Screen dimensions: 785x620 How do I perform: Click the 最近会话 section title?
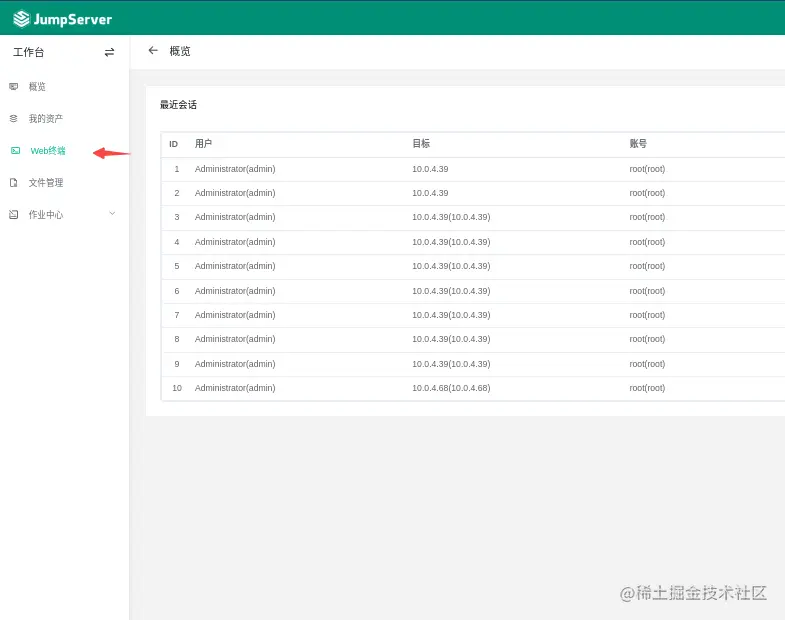[x=178, y=105]
